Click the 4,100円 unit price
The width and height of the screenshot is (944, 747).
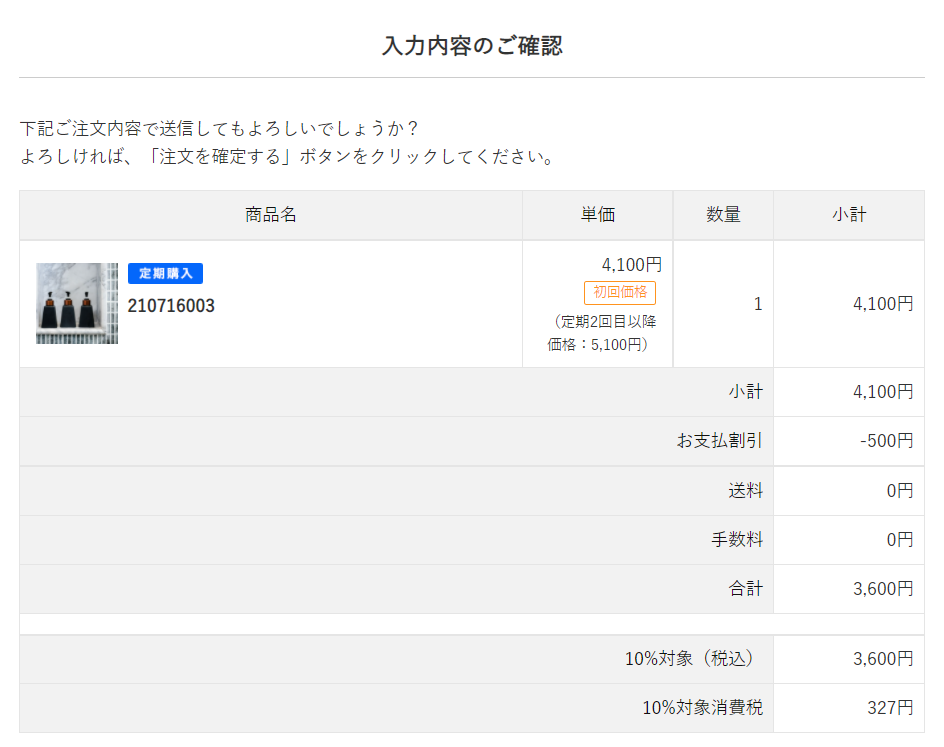click(631, 265)
